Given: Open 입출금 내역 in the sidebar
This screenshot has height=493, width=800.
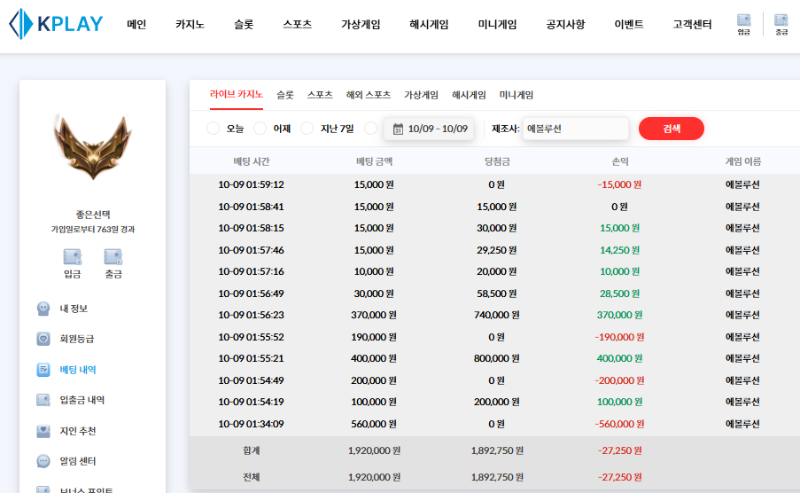Looking at the screenshot, I should coord(82,400).
